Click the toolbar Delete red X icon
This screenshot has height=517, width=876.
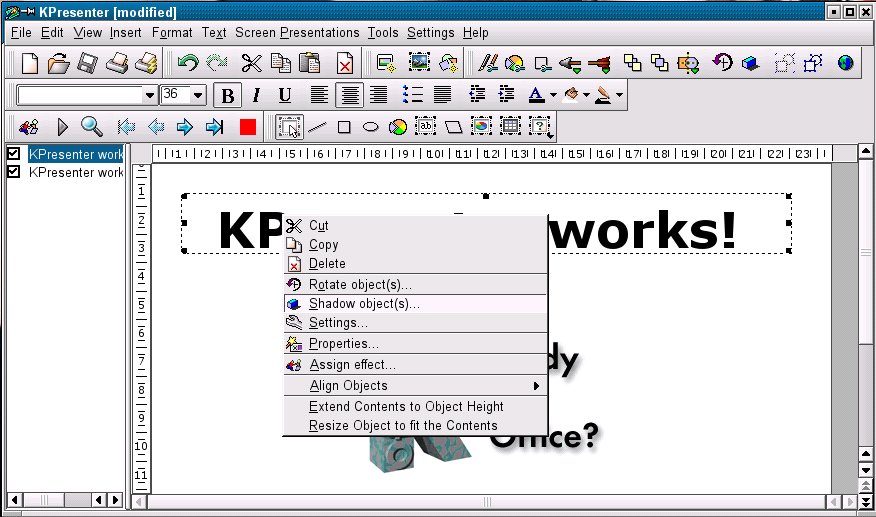pyautogui.click(x=345, y=63)
